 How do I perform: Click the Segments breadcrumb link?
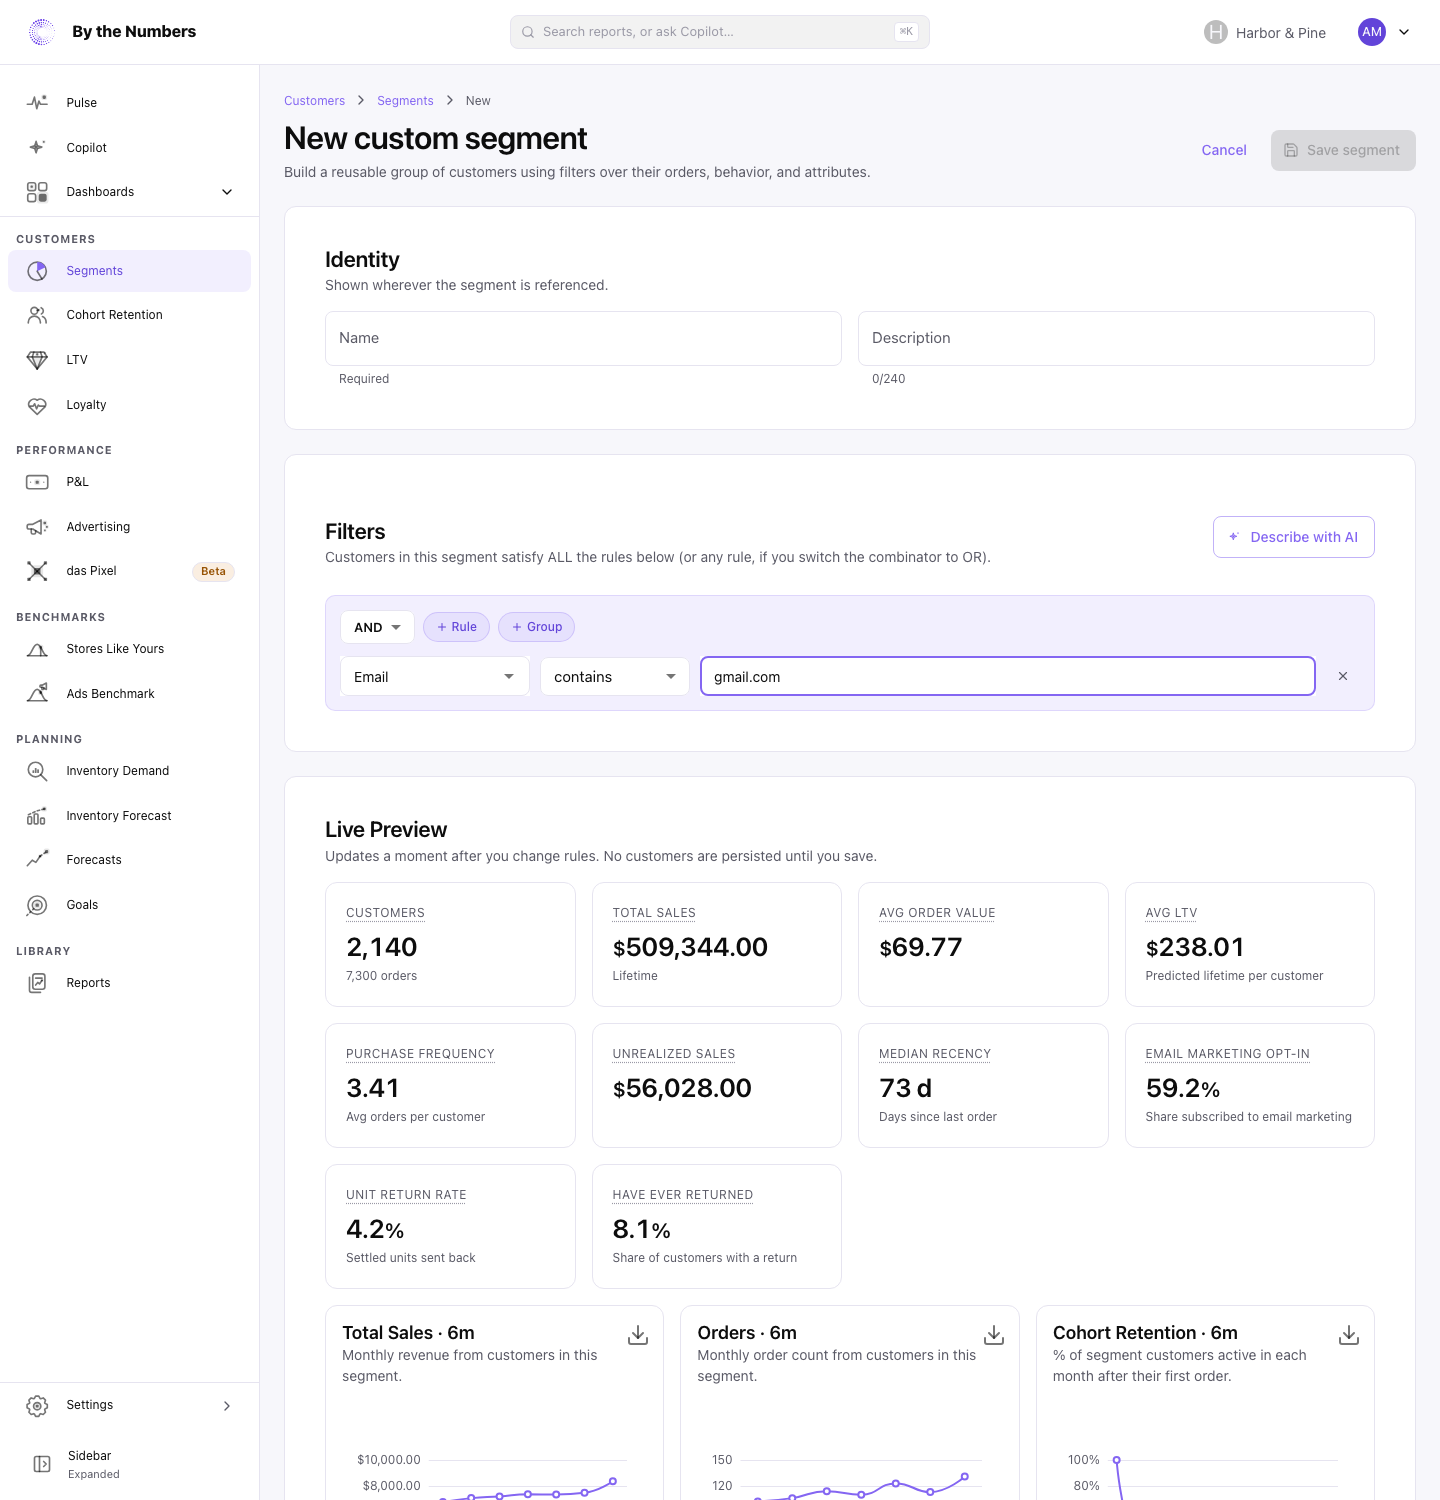pyautogui.click(x=405, y=101)
